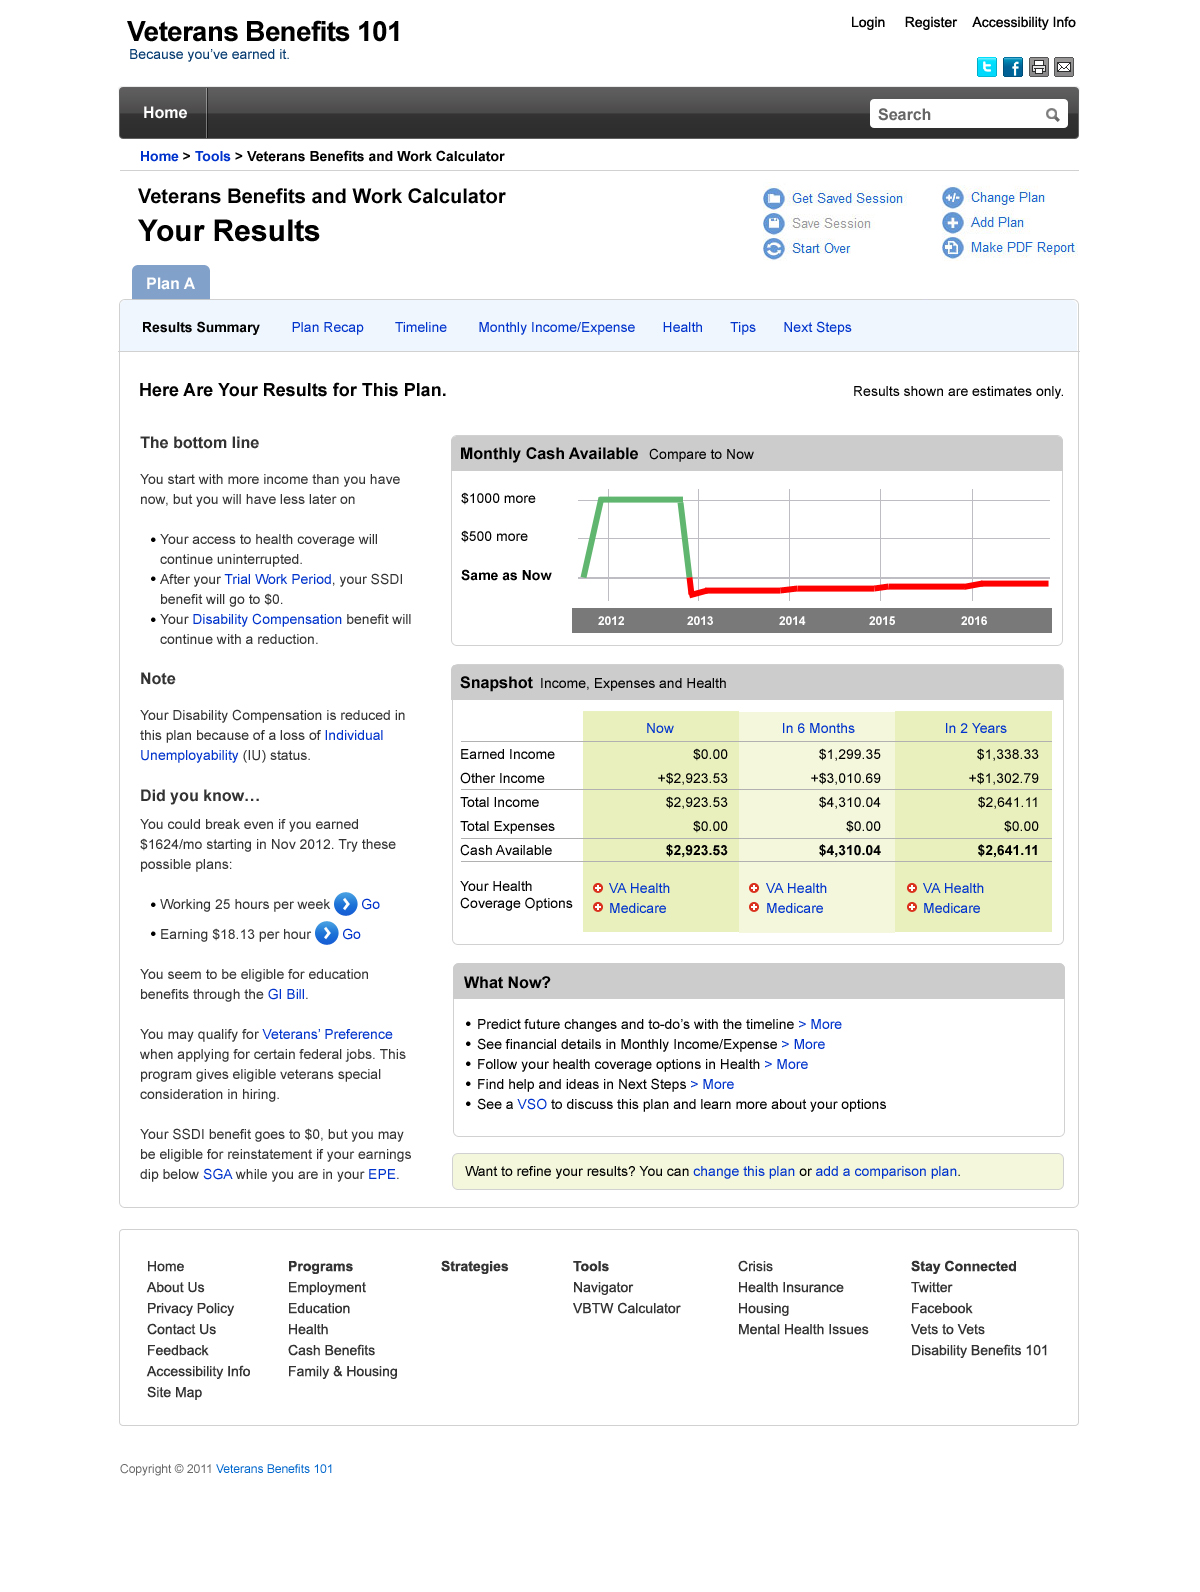The image size is (1200, 1592).
Task: Click the Start Over refresh icon
Action: (x=773, y=248)
